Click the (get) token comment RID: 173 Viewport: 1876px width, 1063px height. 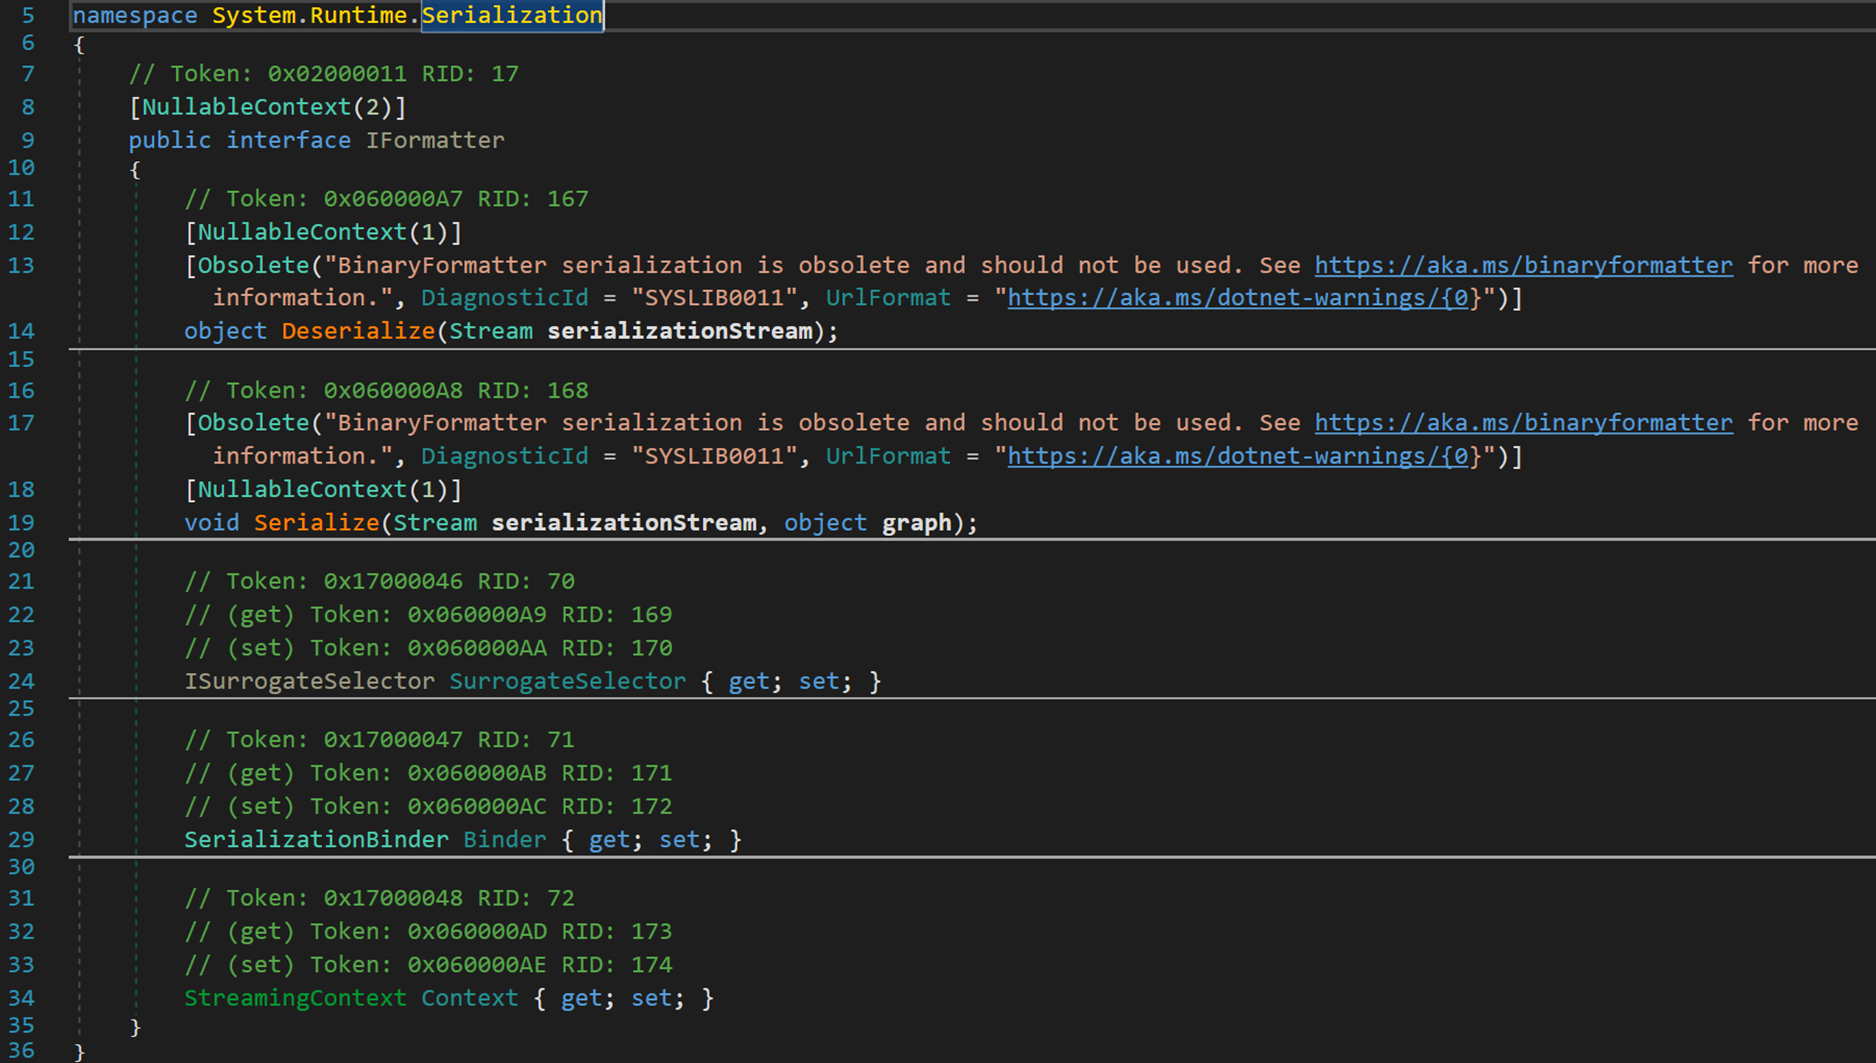click(428, 932)
